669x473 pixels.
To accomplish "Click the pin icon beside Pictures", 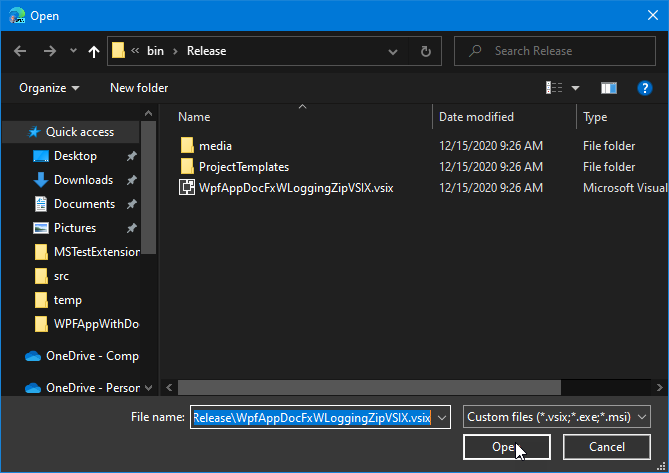I will 132,228.
